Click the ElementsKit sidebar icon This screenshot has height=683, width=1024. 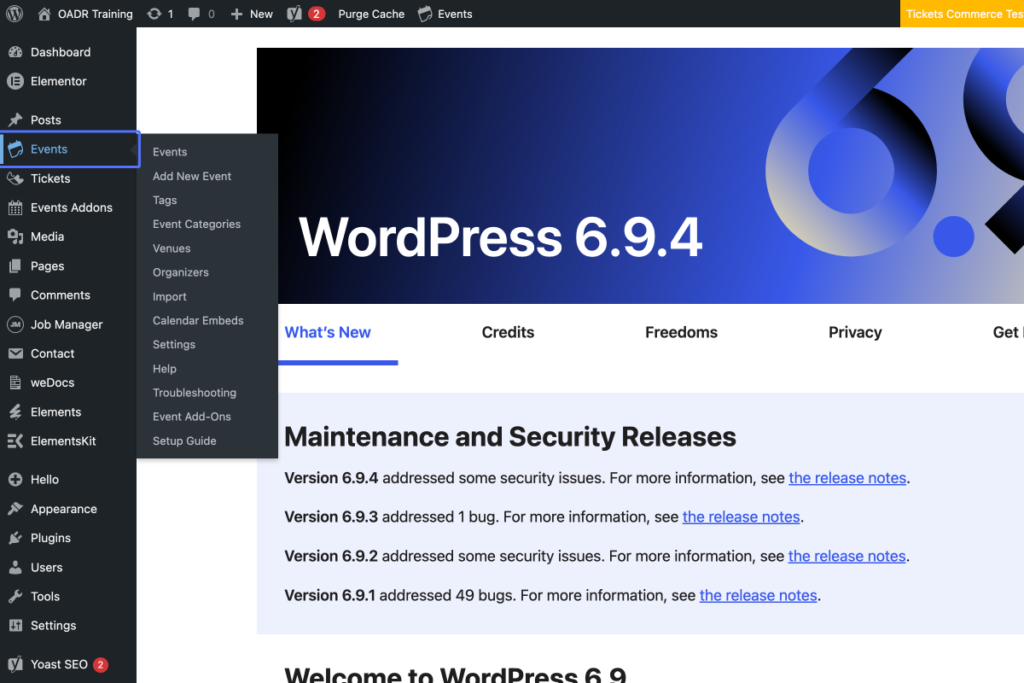[x=15, y=441]
